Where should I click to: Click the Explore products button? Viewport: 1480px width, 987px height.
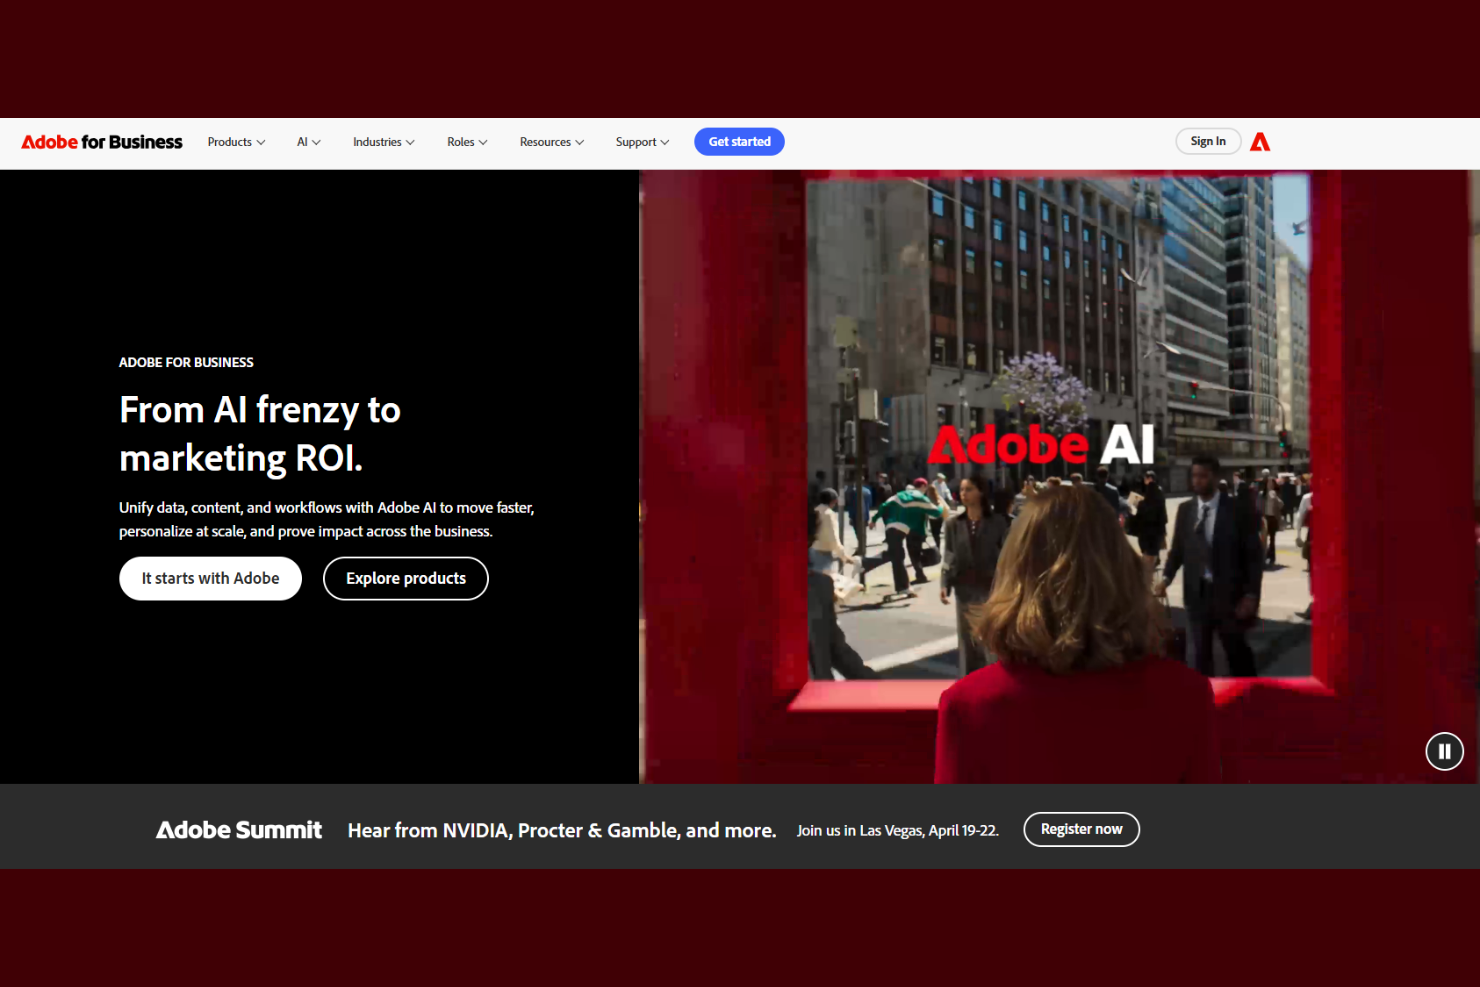point(406,578)
